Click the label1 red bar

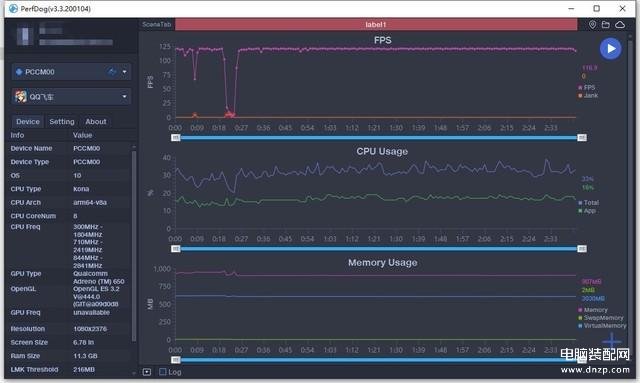[x=376, y=24]
